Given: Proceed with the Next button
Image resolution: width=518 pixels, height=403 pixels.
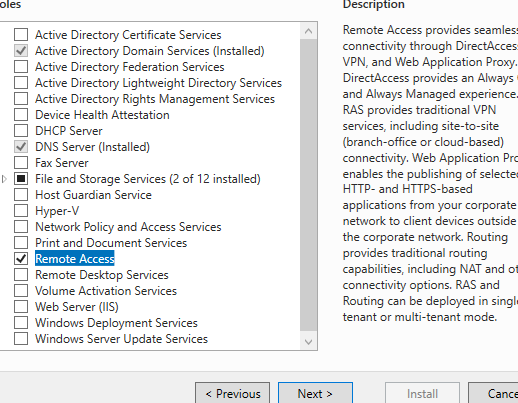Looking at the screenshot, I should click(315, 394).
